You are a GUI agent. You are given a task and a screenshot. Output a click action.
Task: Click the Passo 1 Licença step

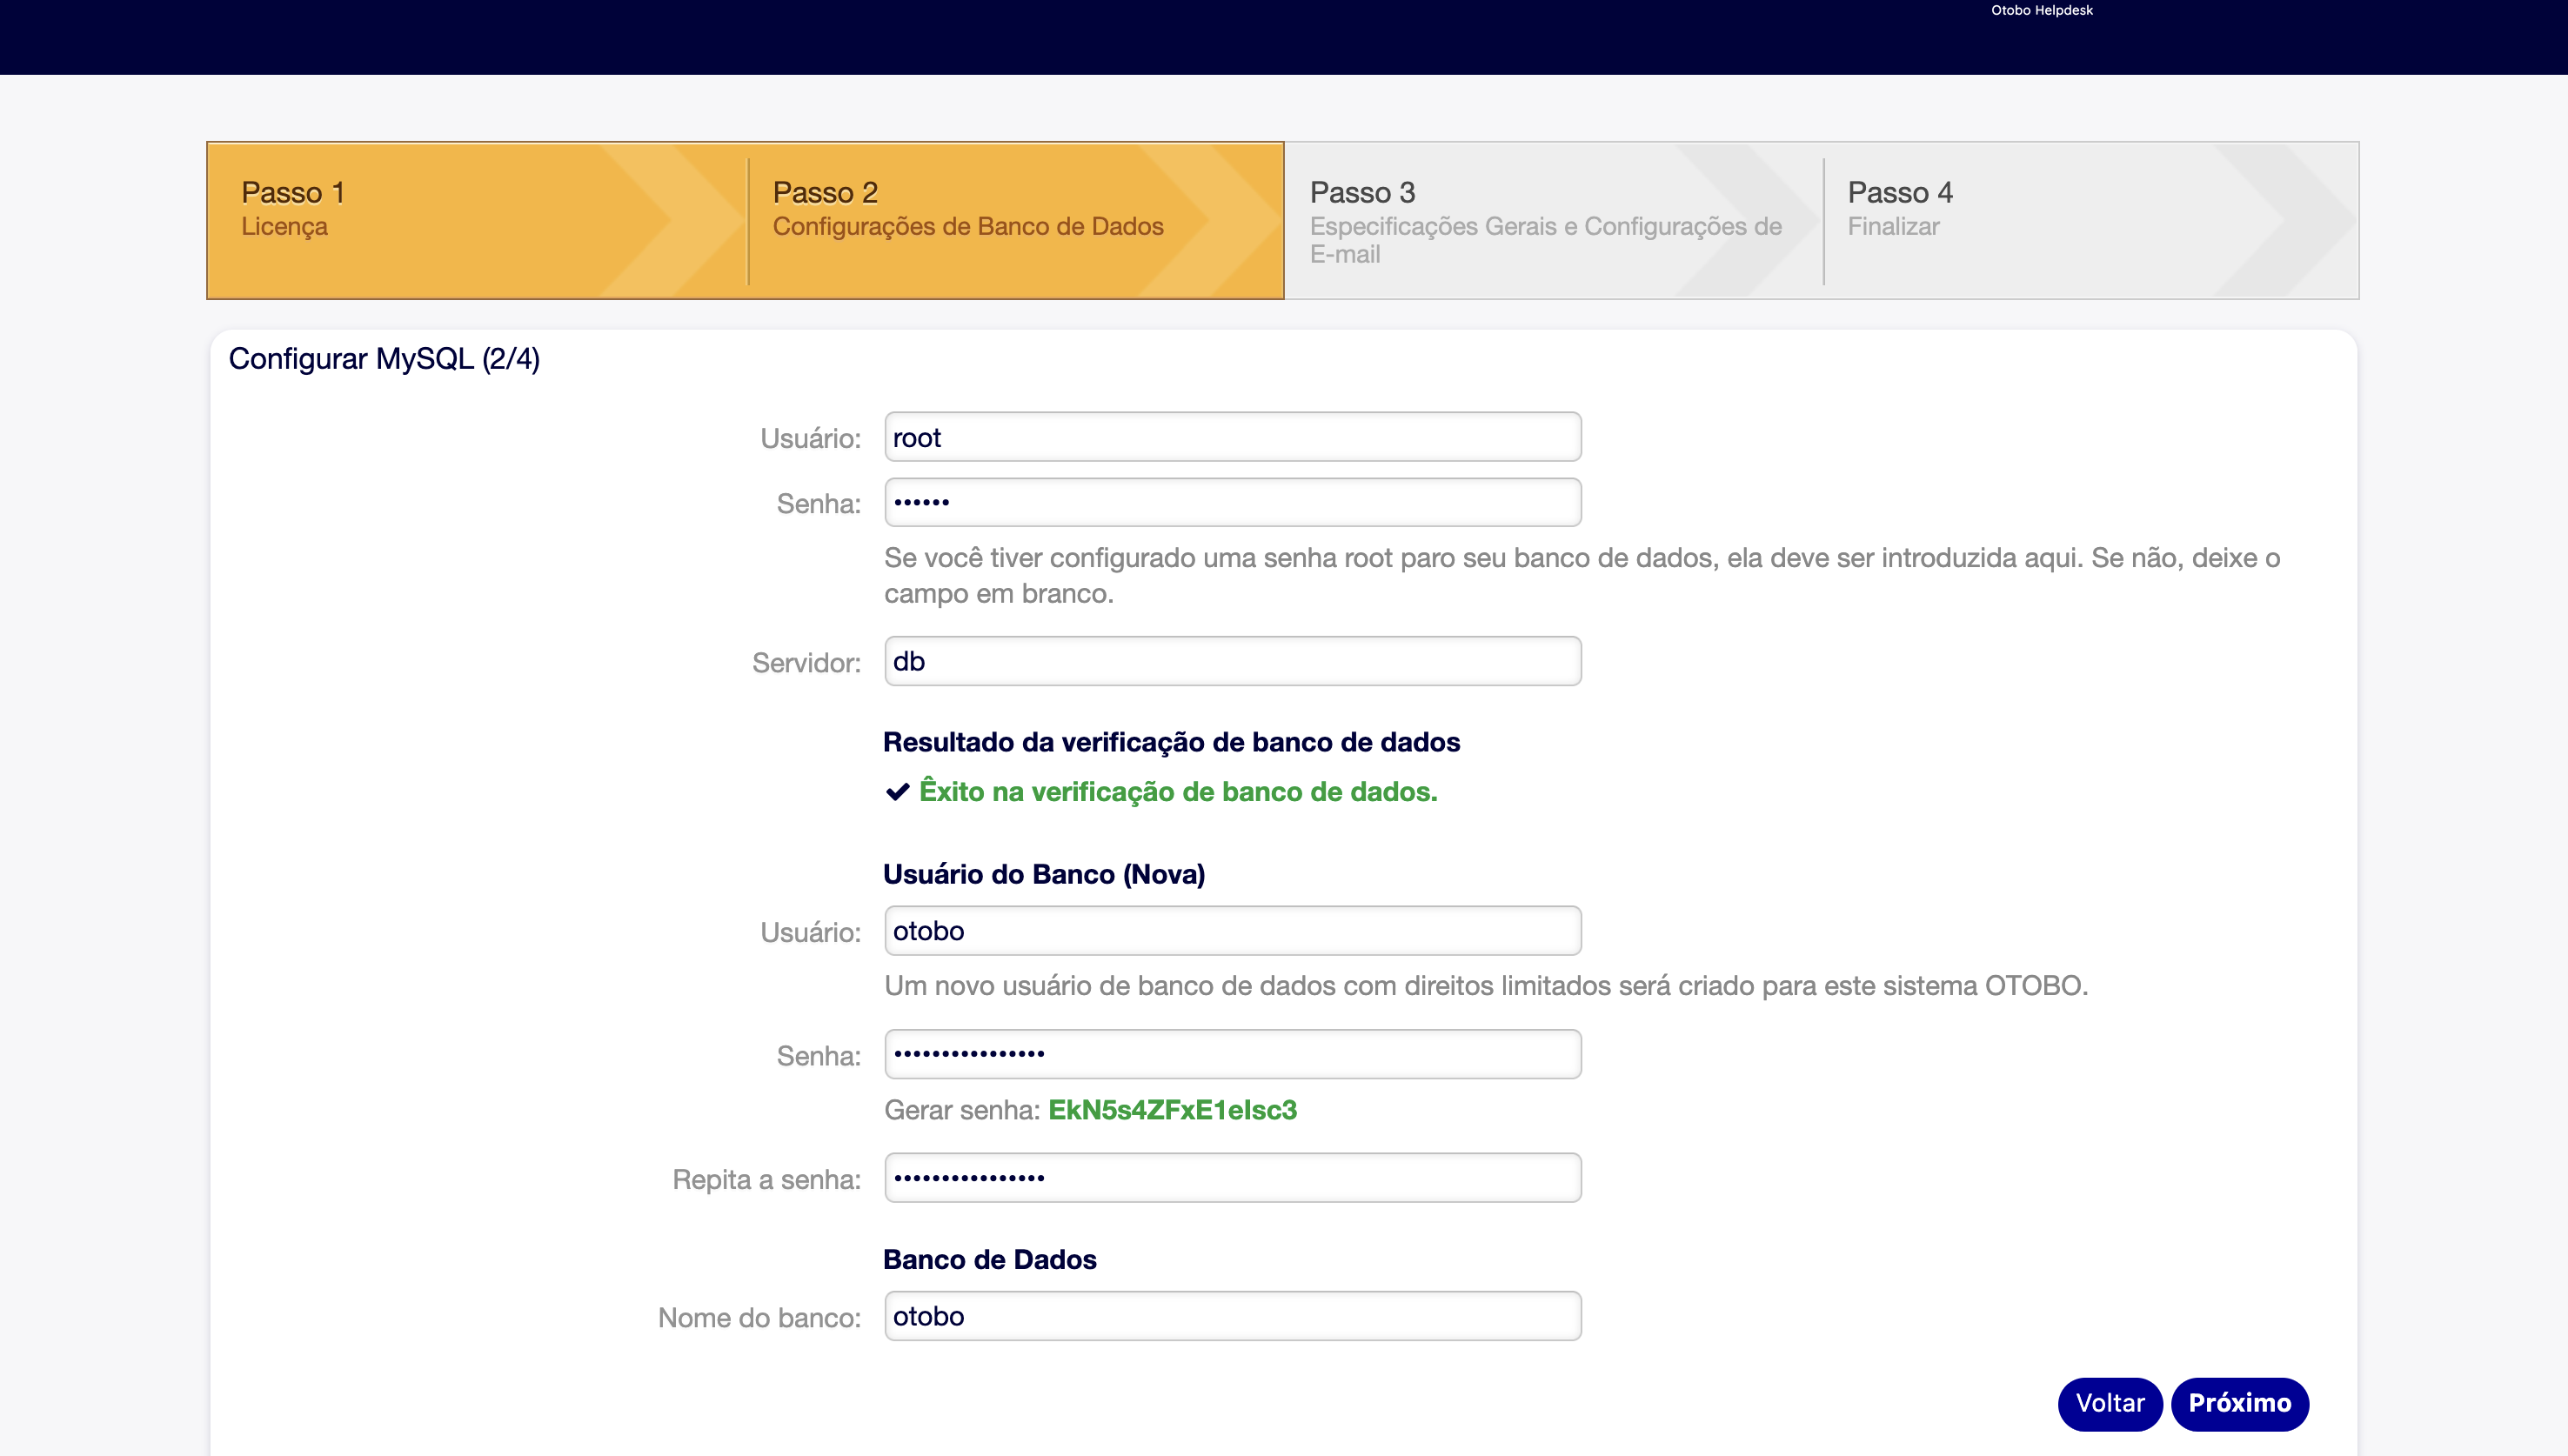pos(293,208)
